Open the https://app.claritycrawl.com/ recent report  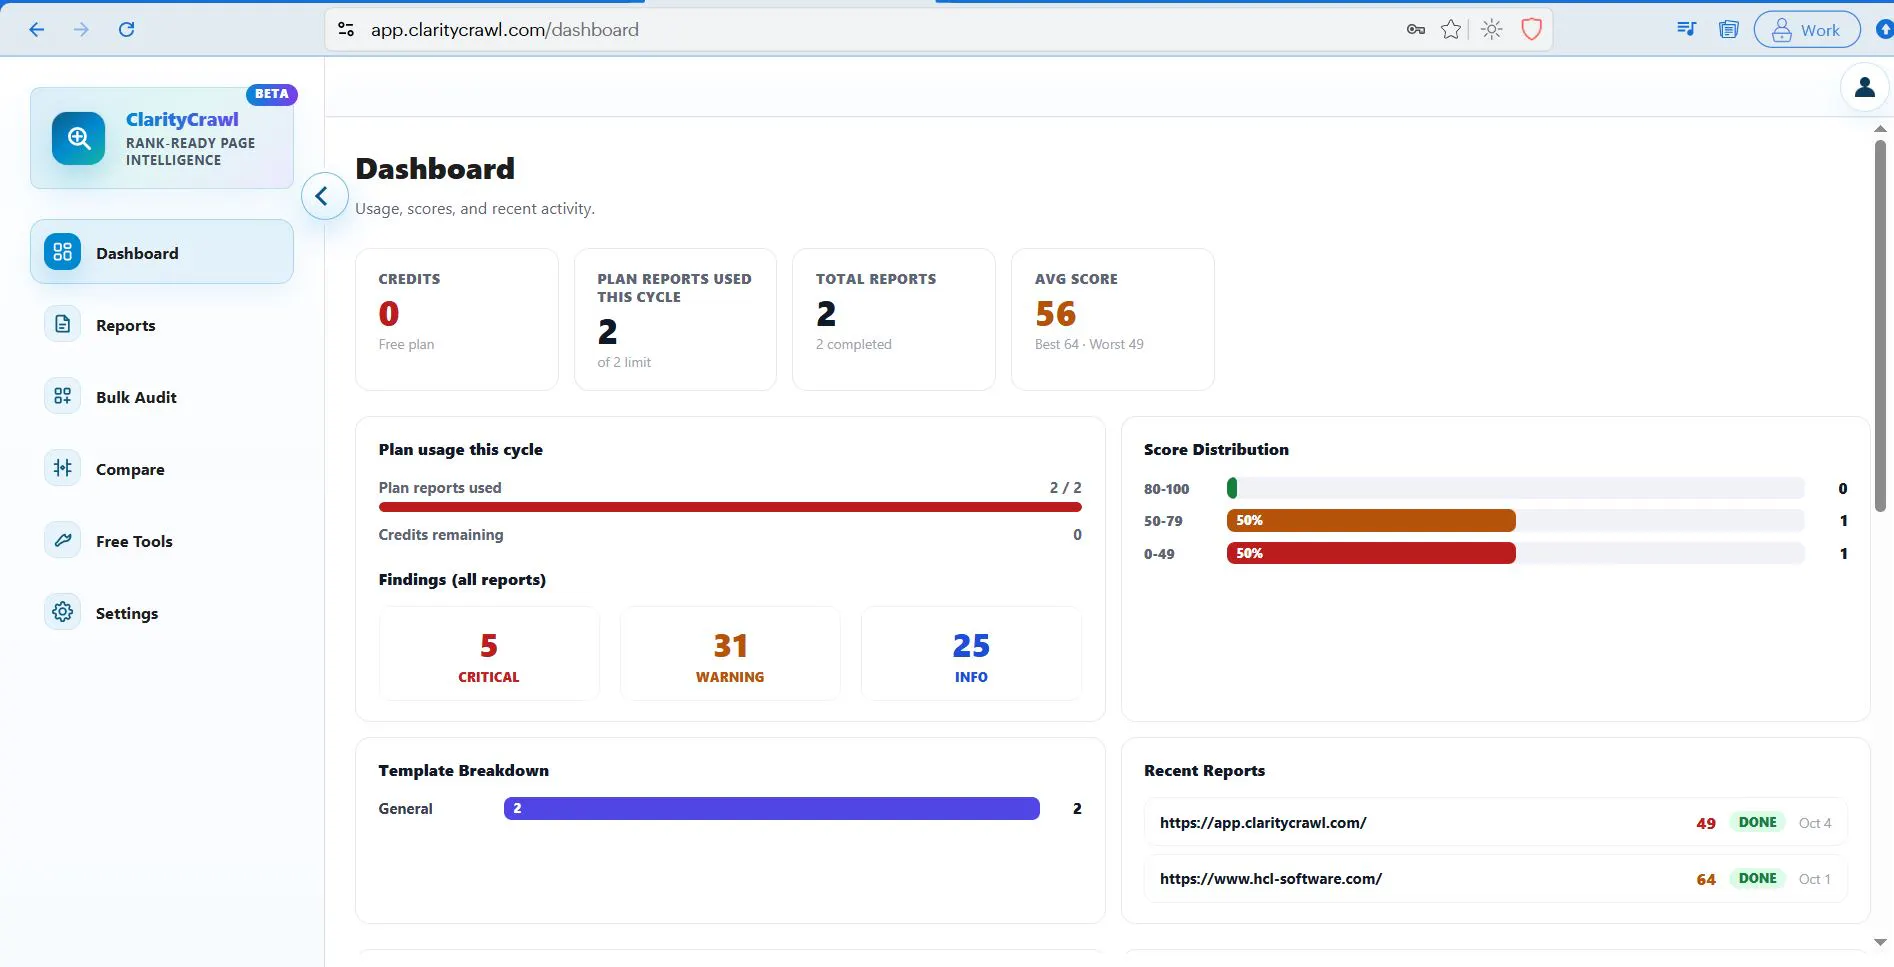1495,823
